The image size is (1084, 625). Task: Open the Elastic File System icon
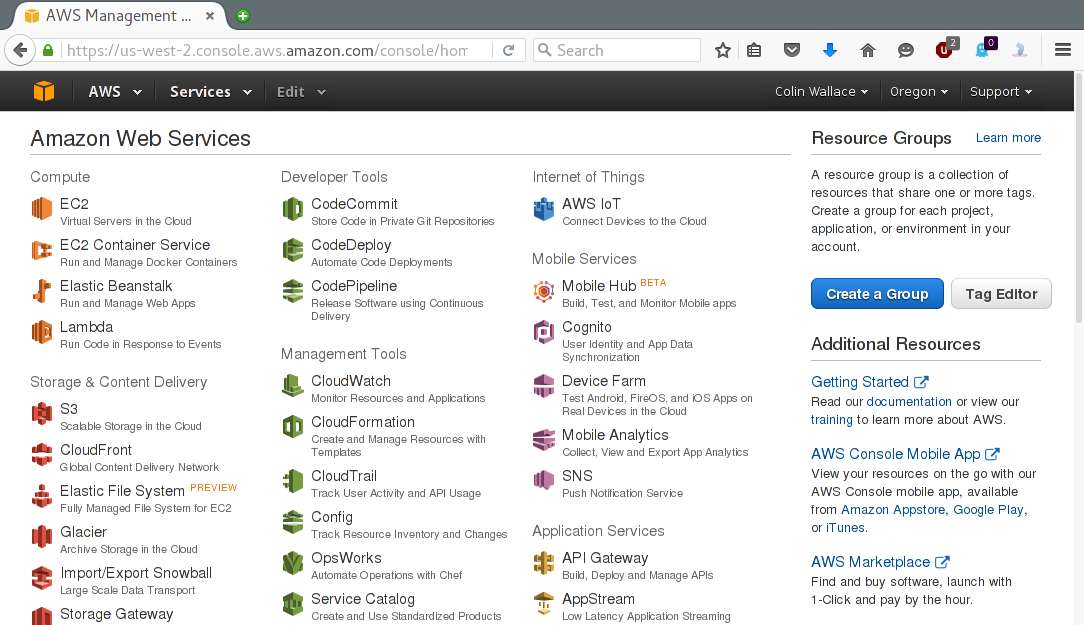tap(41, 496)
